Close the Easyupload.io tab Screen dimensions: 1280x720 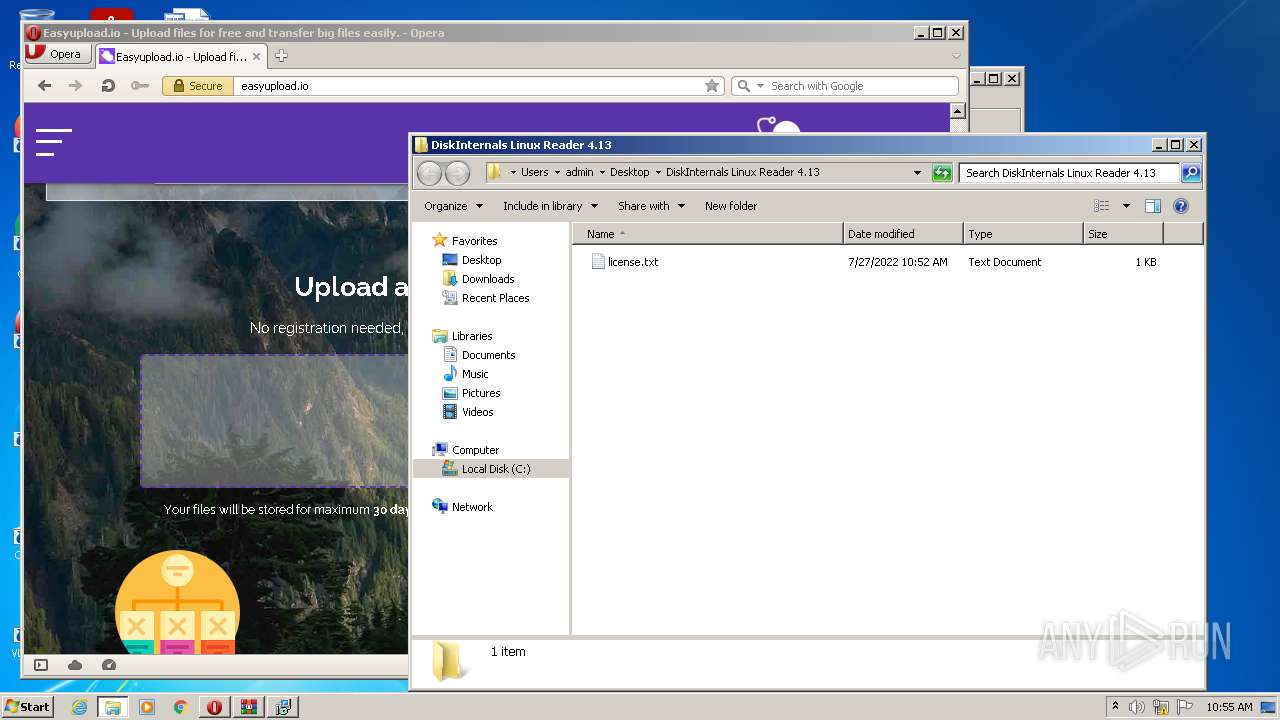257,56
